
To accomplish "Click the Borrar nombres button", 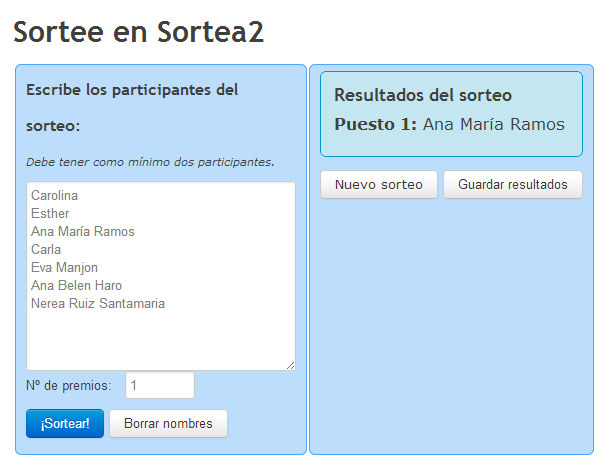I will point(168,424).
